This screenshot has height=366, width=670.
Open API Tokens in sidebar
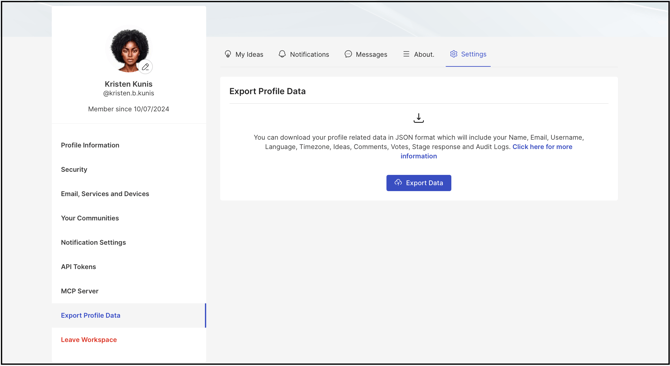[129, 267]
